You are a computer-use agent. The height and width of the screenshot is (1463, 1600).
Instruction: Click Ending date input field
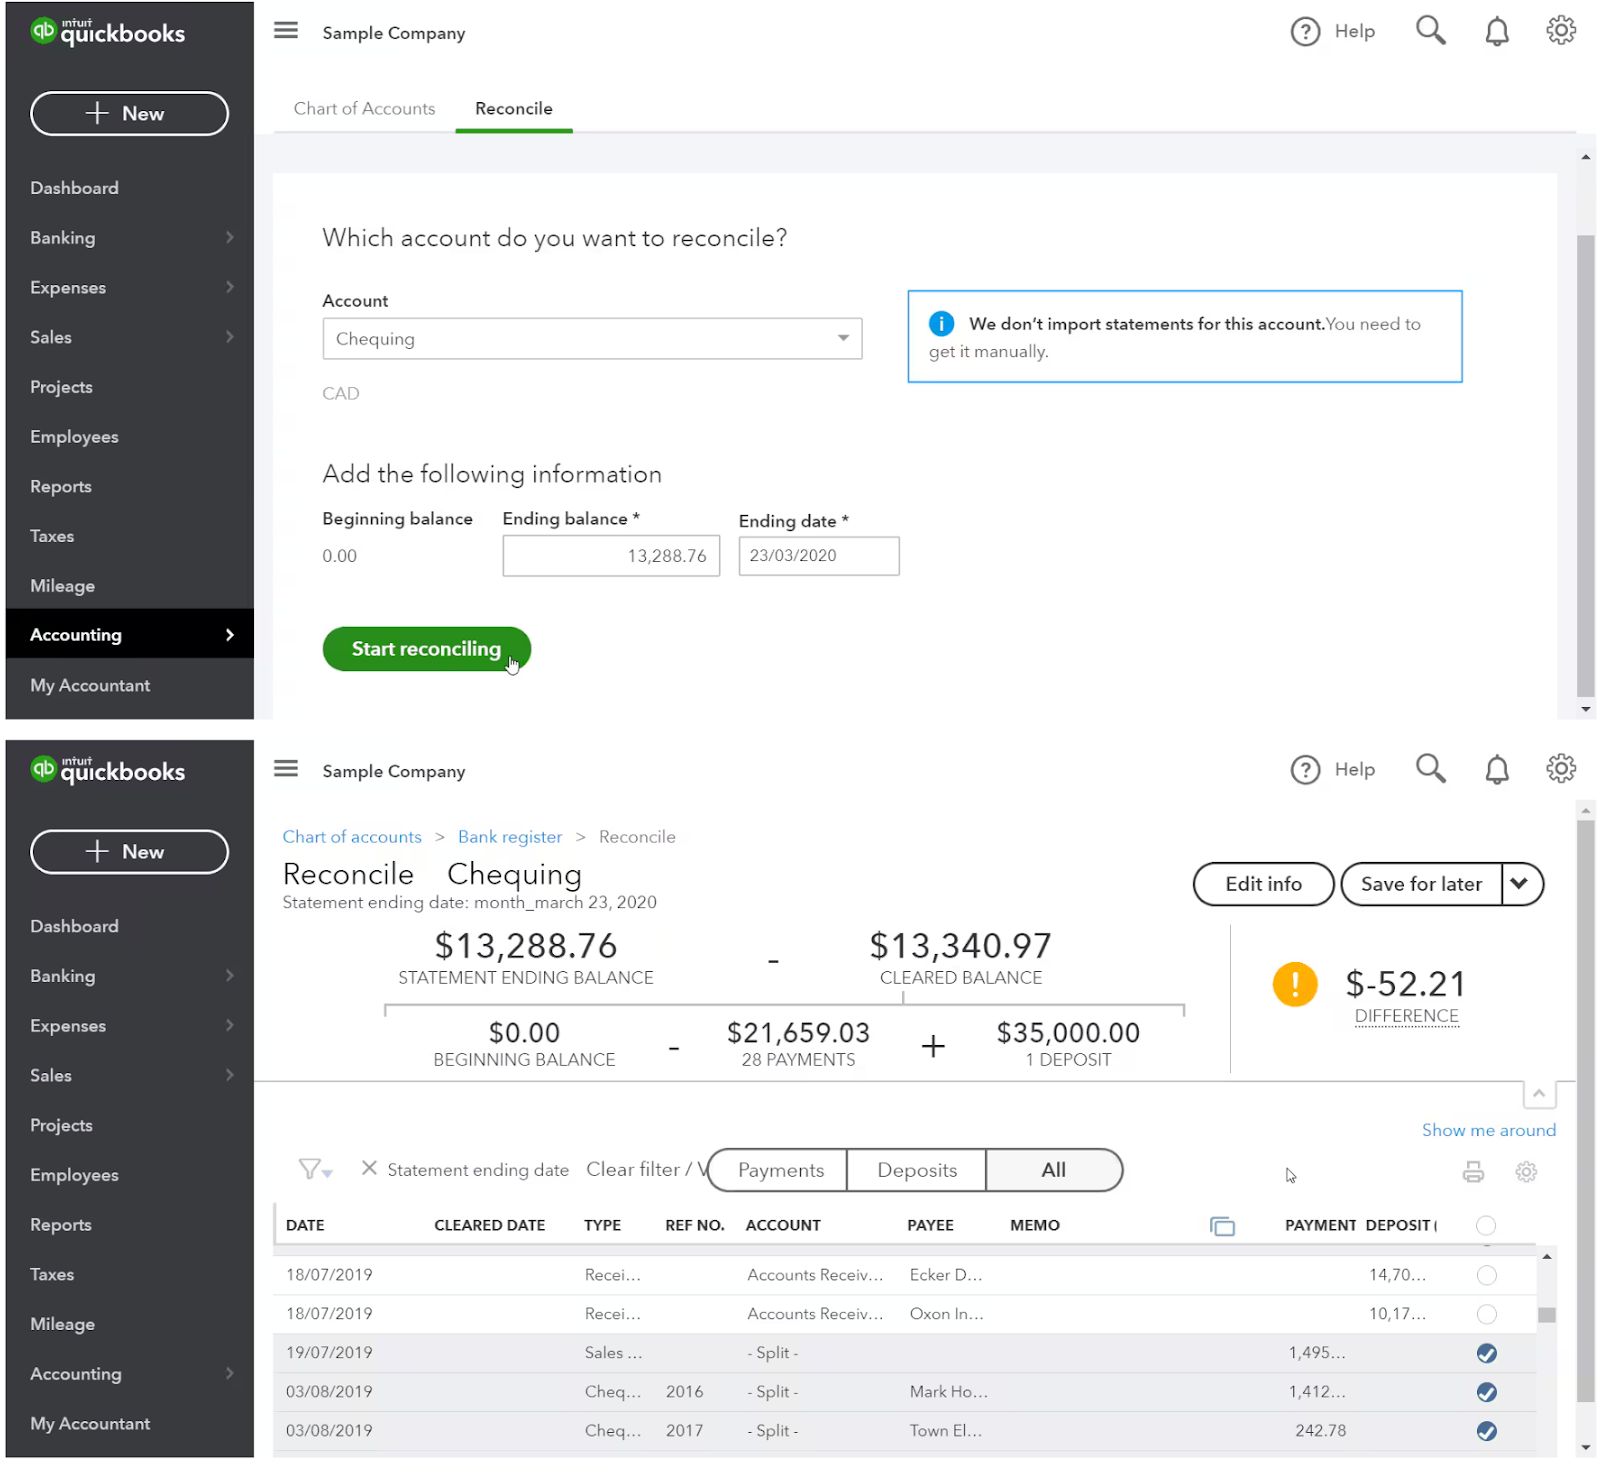coord(819,556)
